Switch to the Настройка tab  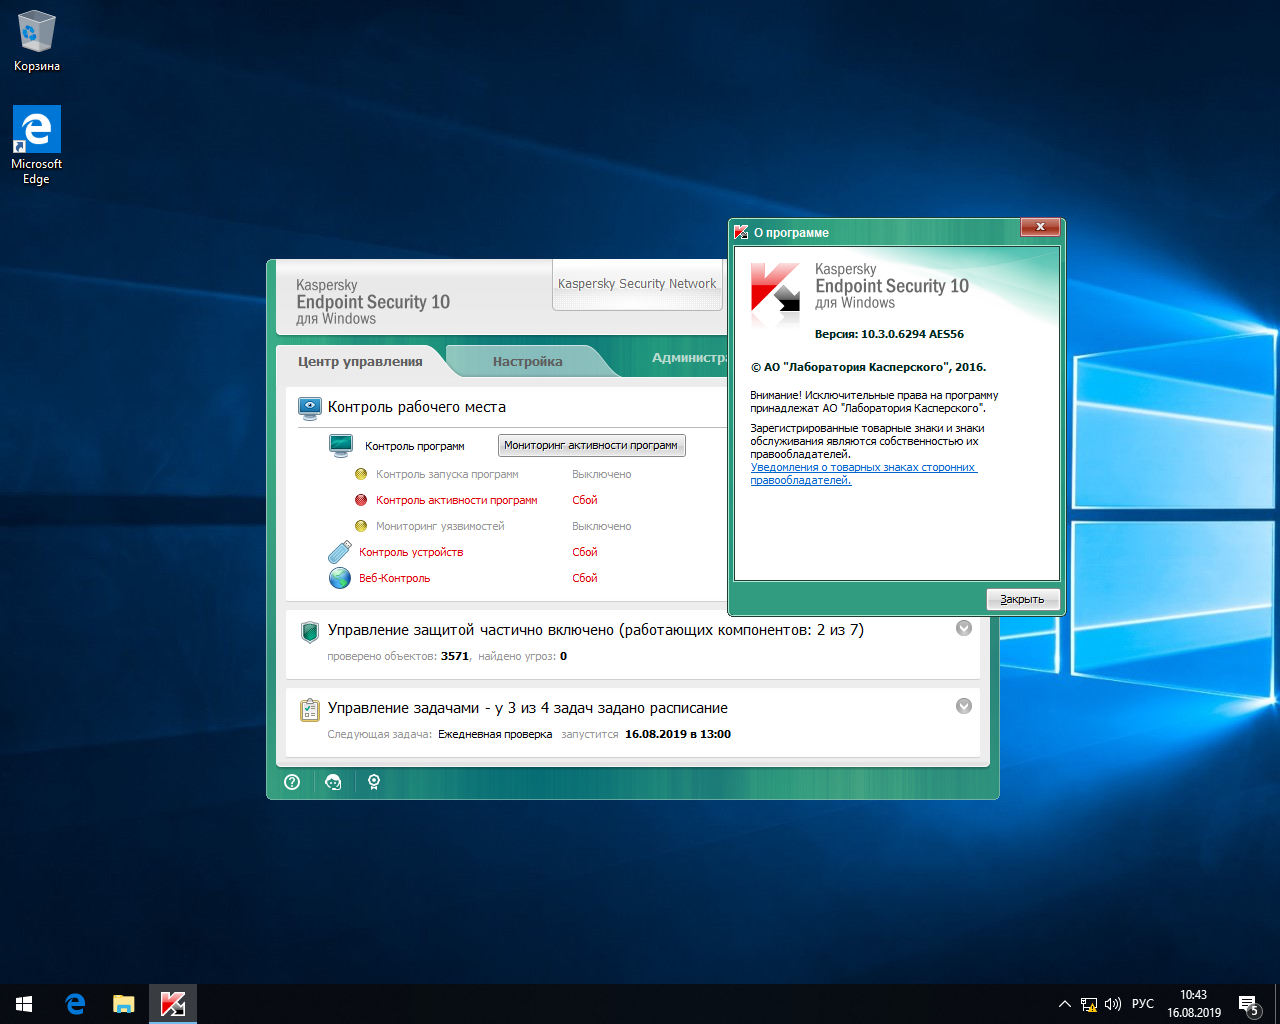point(527,361)
